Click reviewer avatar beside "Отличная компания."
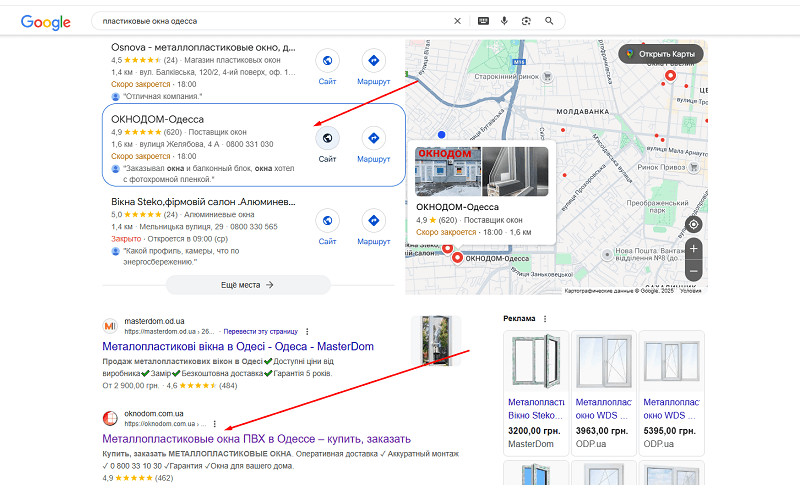 tap(116, 96)
